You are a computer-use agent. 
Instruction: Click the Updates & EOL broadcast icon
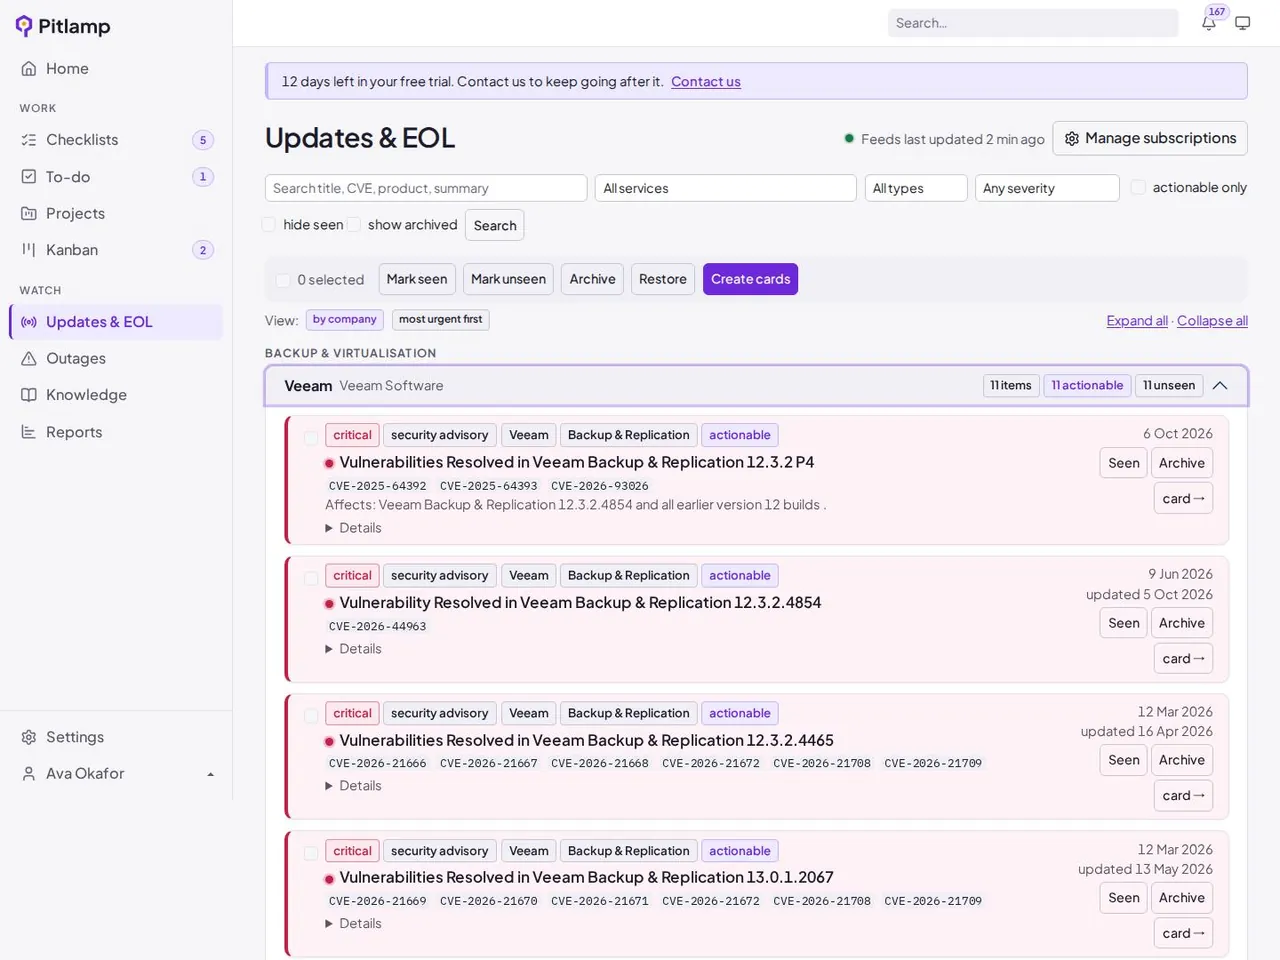(29, 322)
